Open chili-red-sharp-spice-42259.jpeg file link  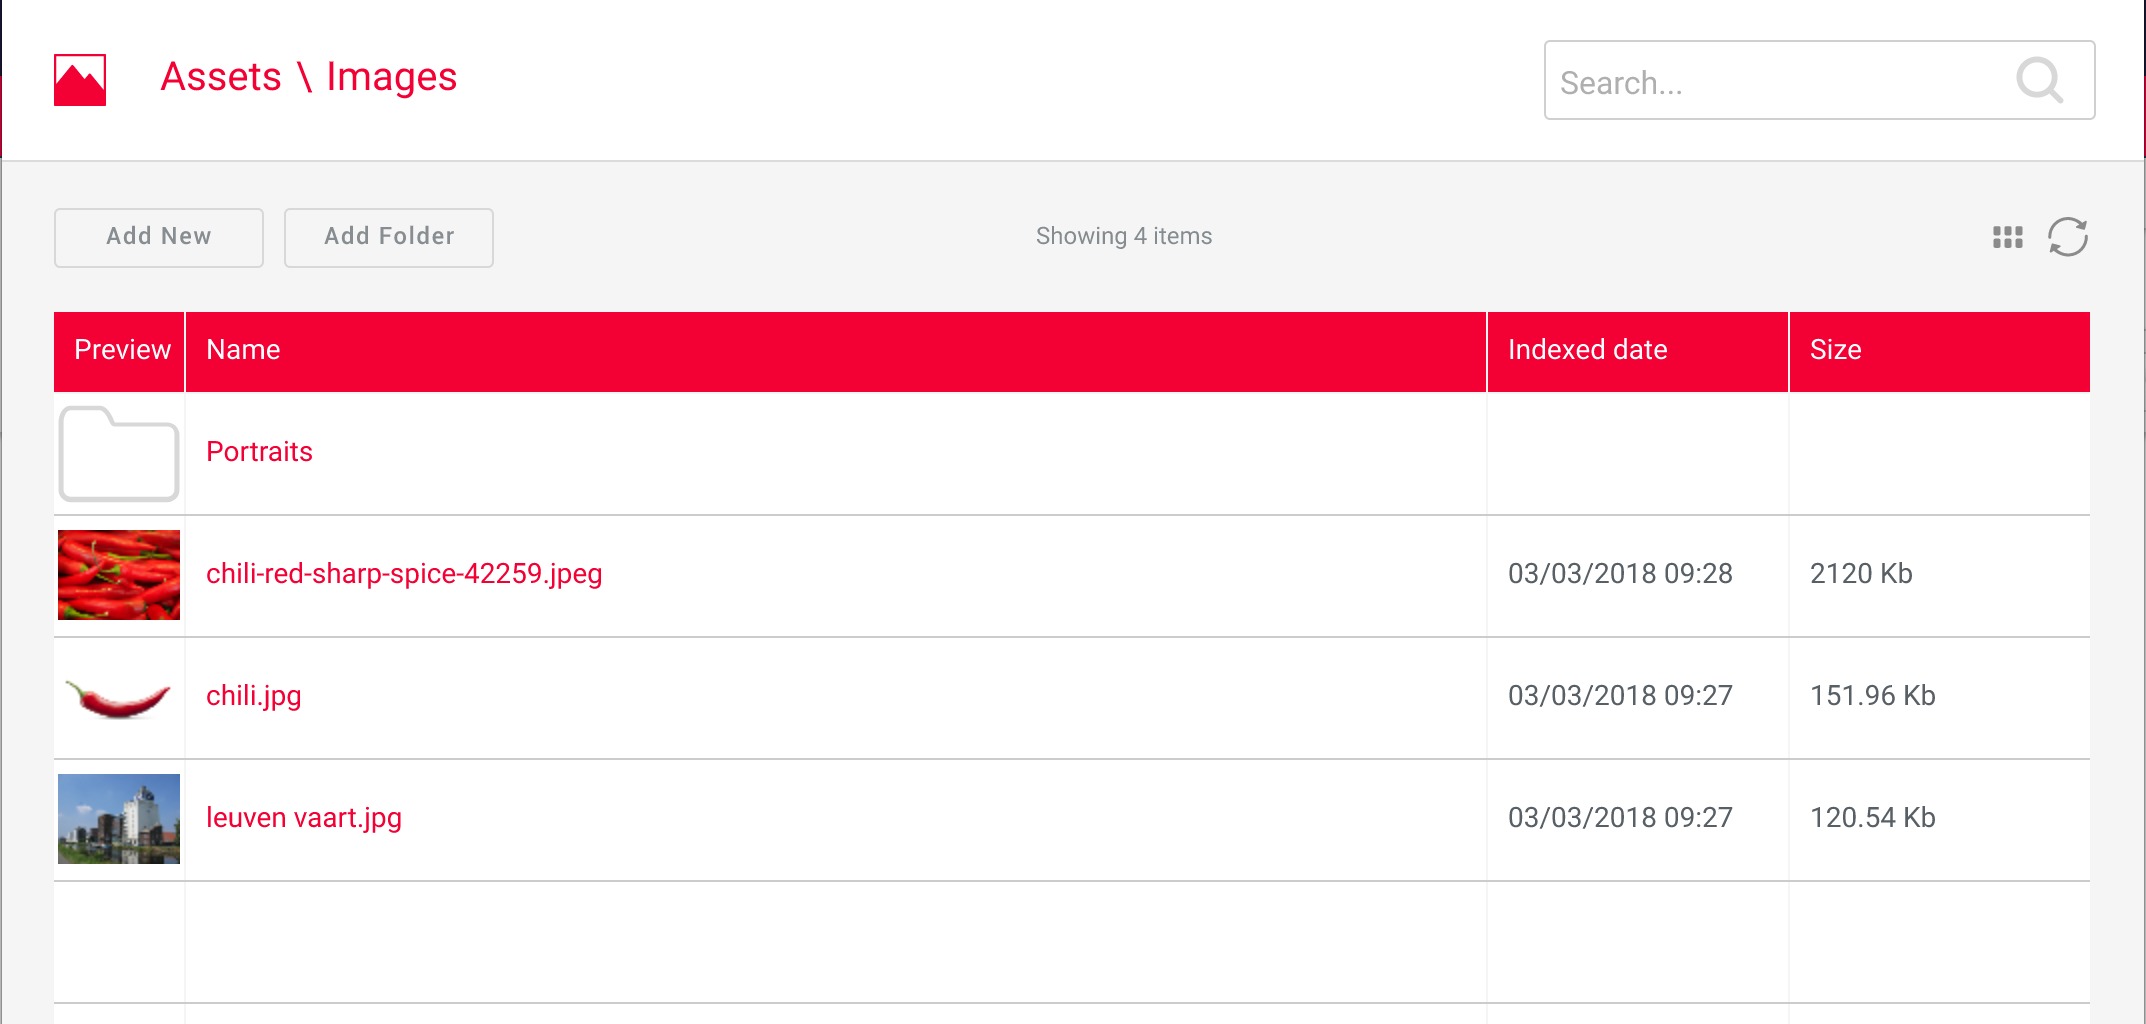click(404, 574)
